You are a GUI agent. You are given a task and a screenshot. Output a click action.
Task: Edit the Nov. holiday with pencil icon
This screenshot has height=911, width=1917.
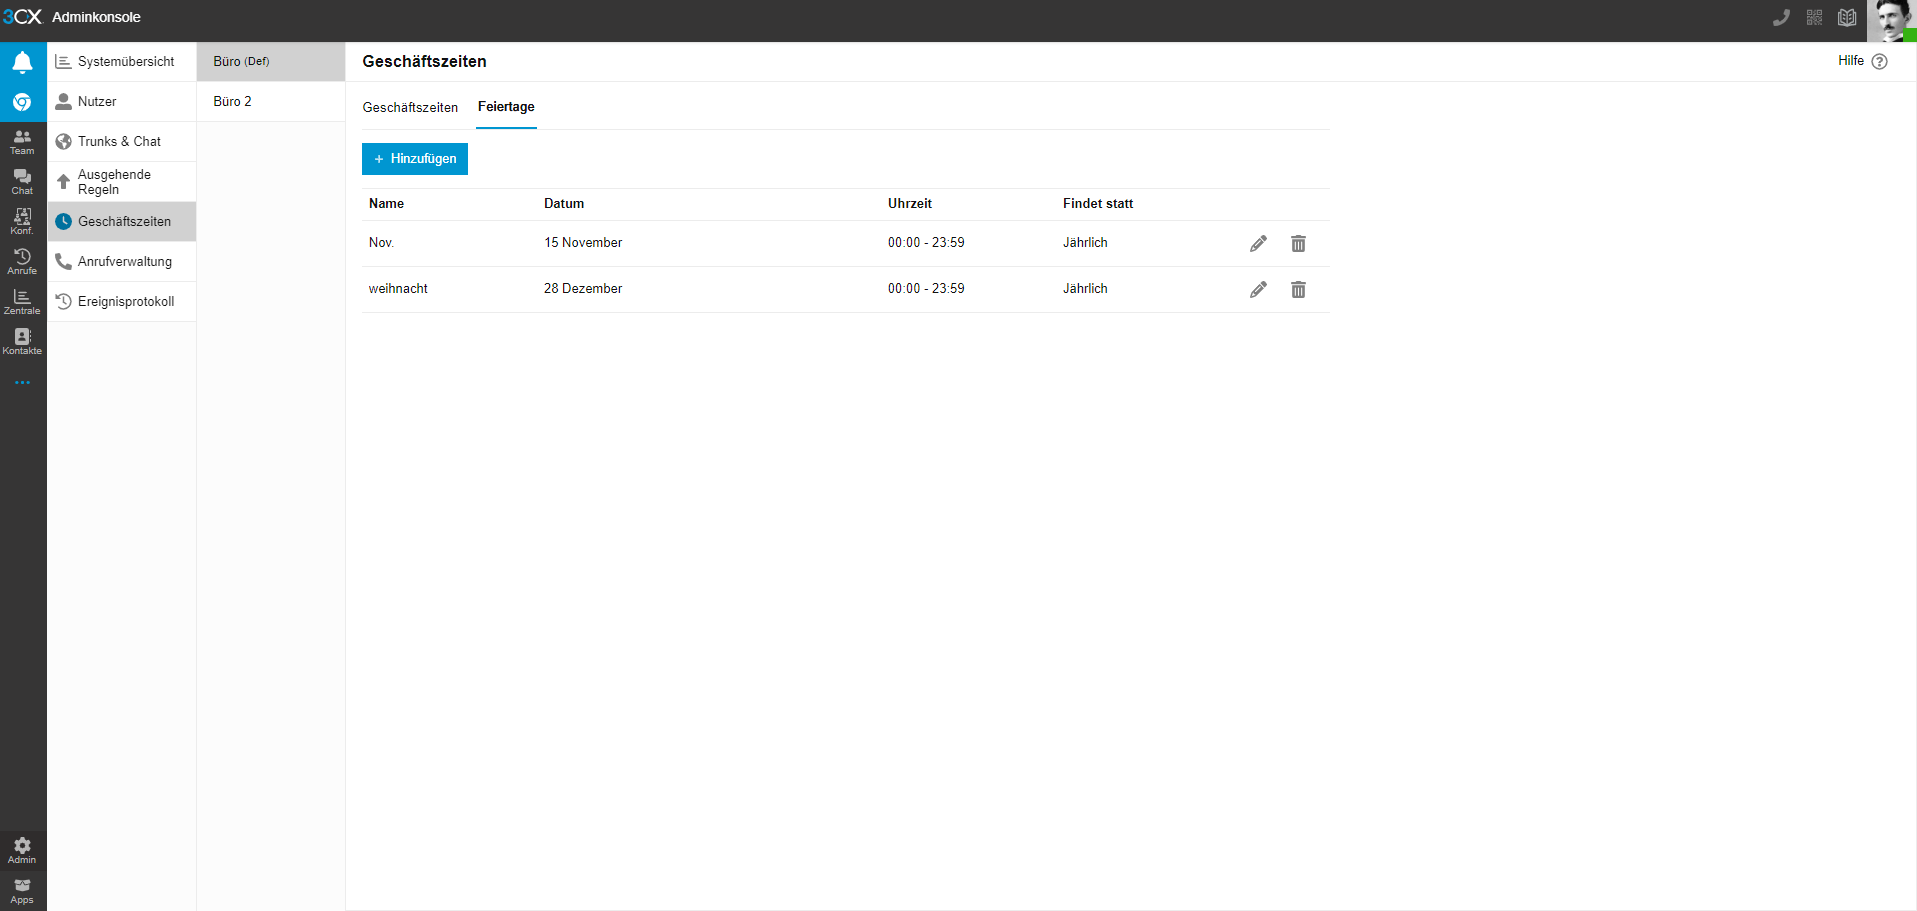(x=1258, y=244)
